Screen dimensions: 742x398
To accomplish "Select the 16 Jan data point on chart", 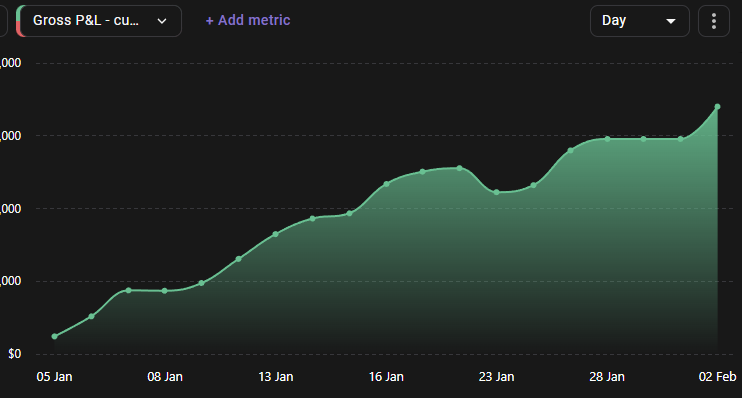I will click(x=386, y=184).
